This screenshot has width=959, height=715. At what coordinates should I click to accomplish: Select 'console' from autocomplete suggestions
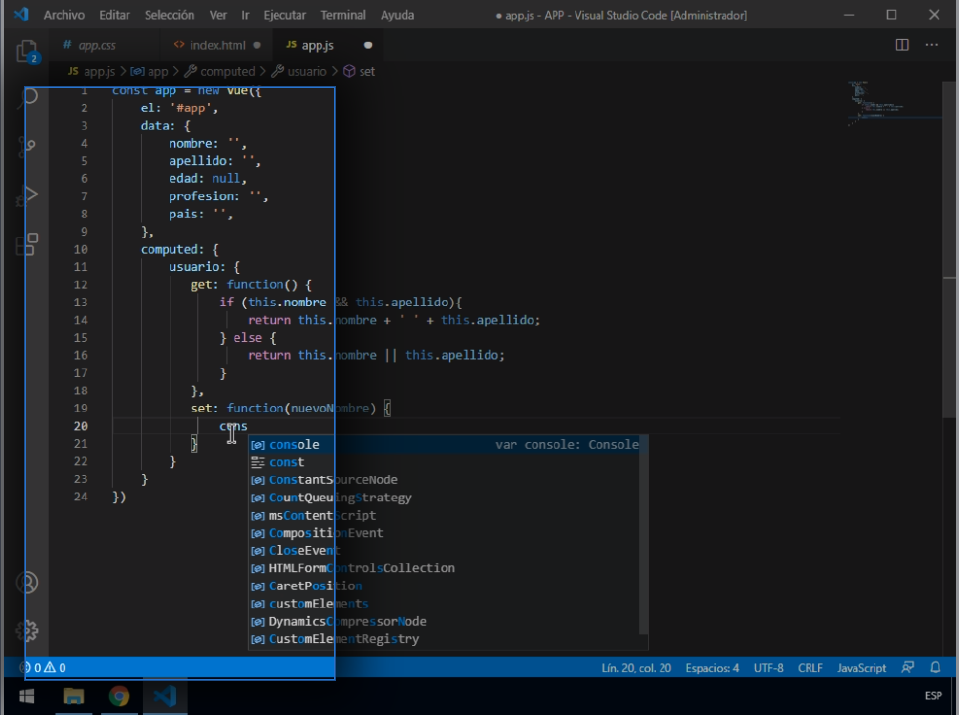click(294, 445)
